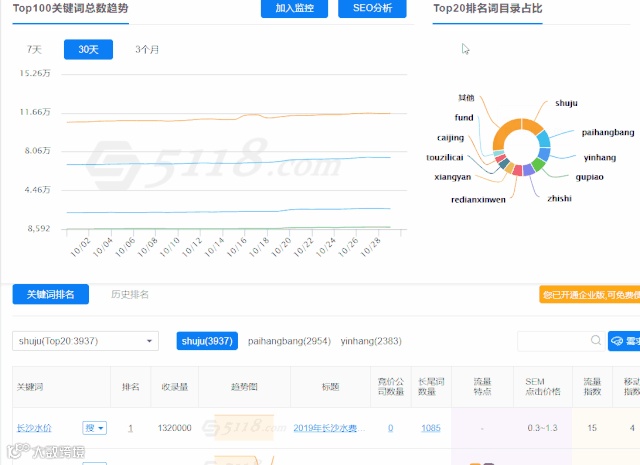
Task: Click the redianxinwen chart label
Action: click(478, 200)
